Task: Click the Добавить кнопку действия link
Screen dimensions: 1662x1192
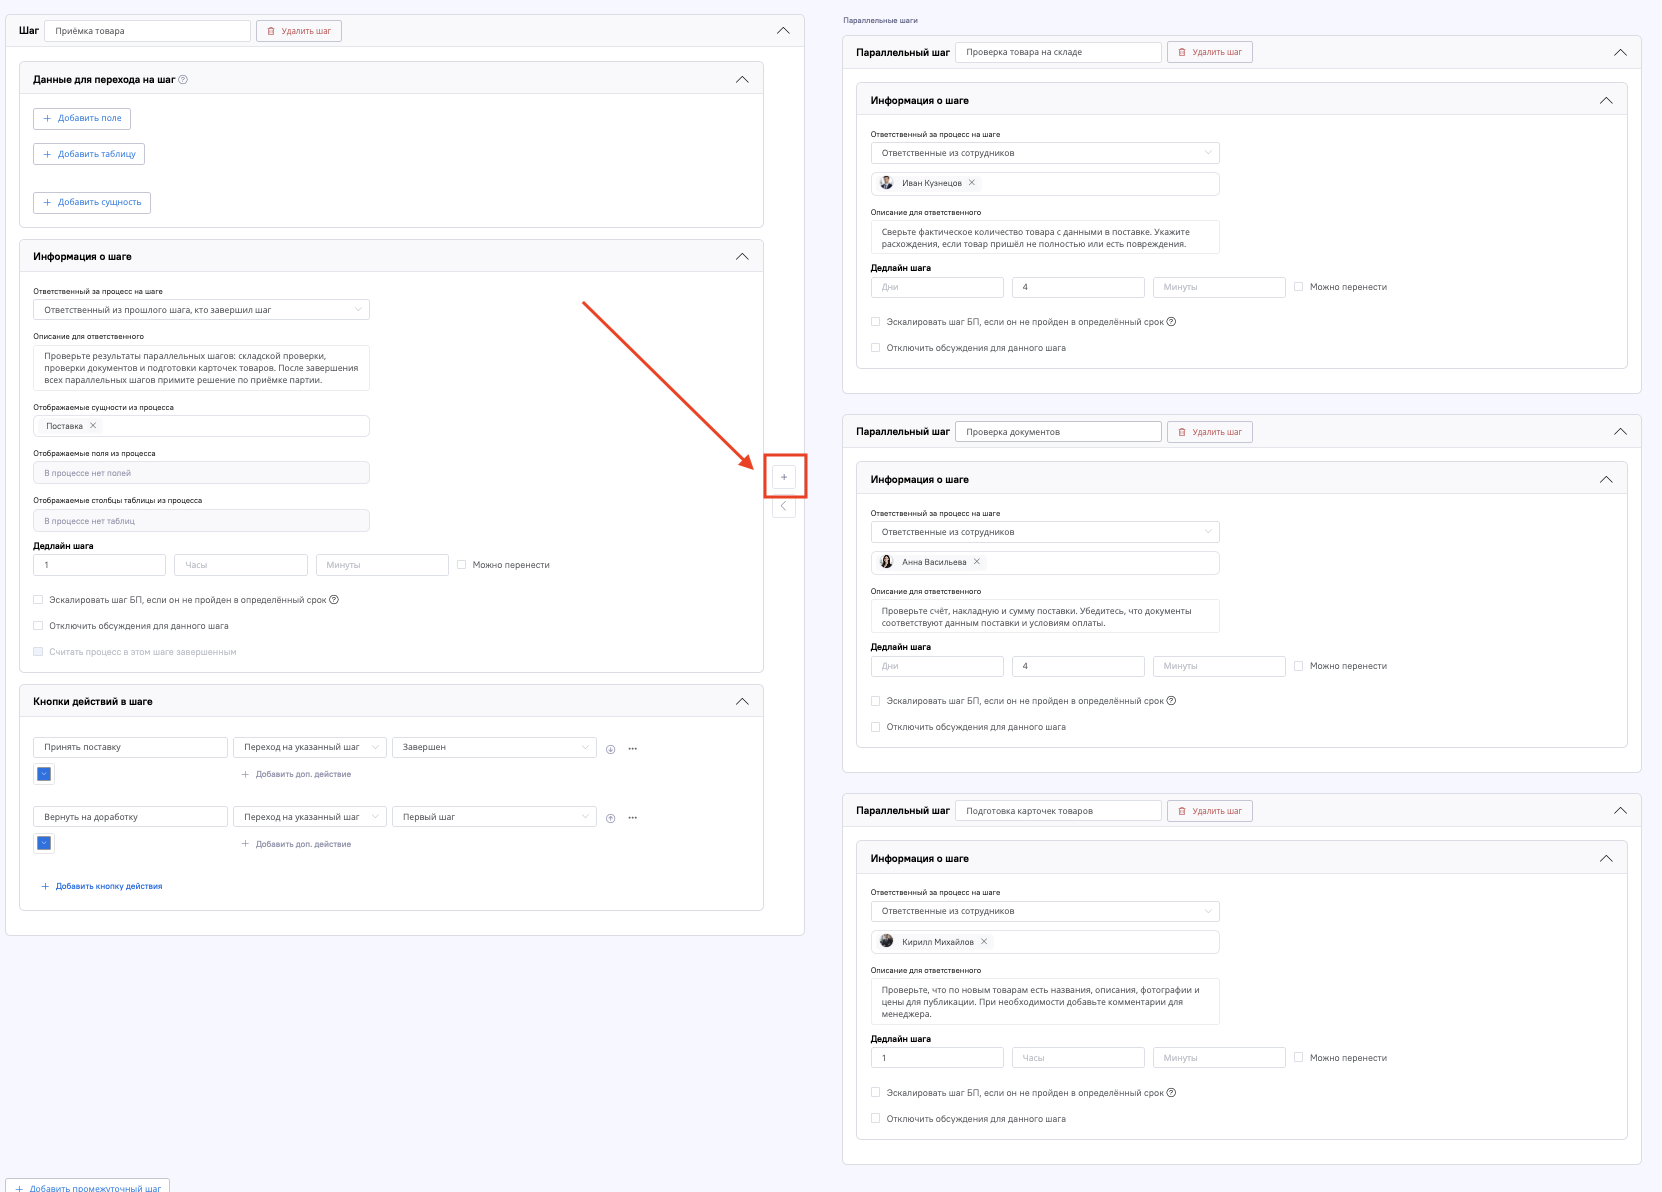Action: tap(102, 886)
